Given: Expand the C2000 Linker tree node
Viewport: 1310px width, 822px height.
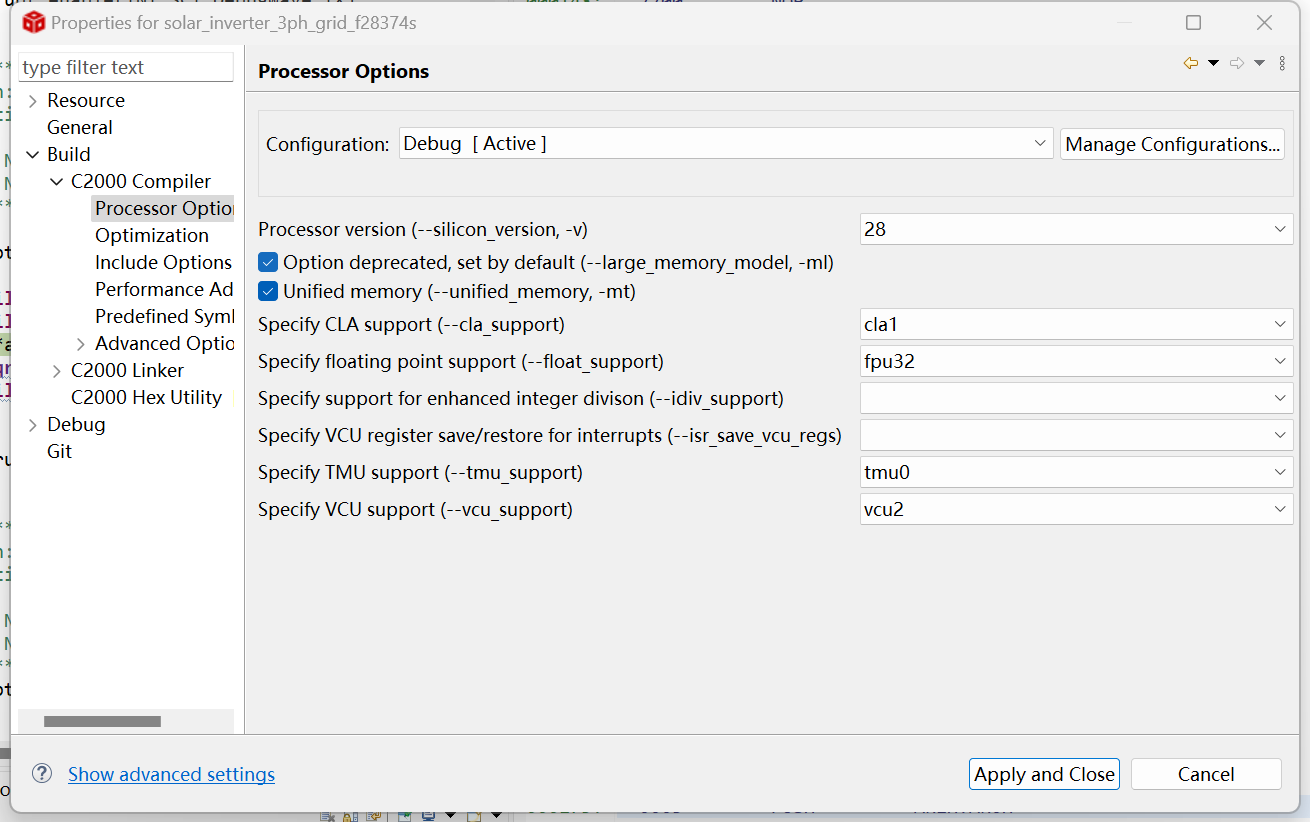Looking at the screenshot, I should point(57,371).
